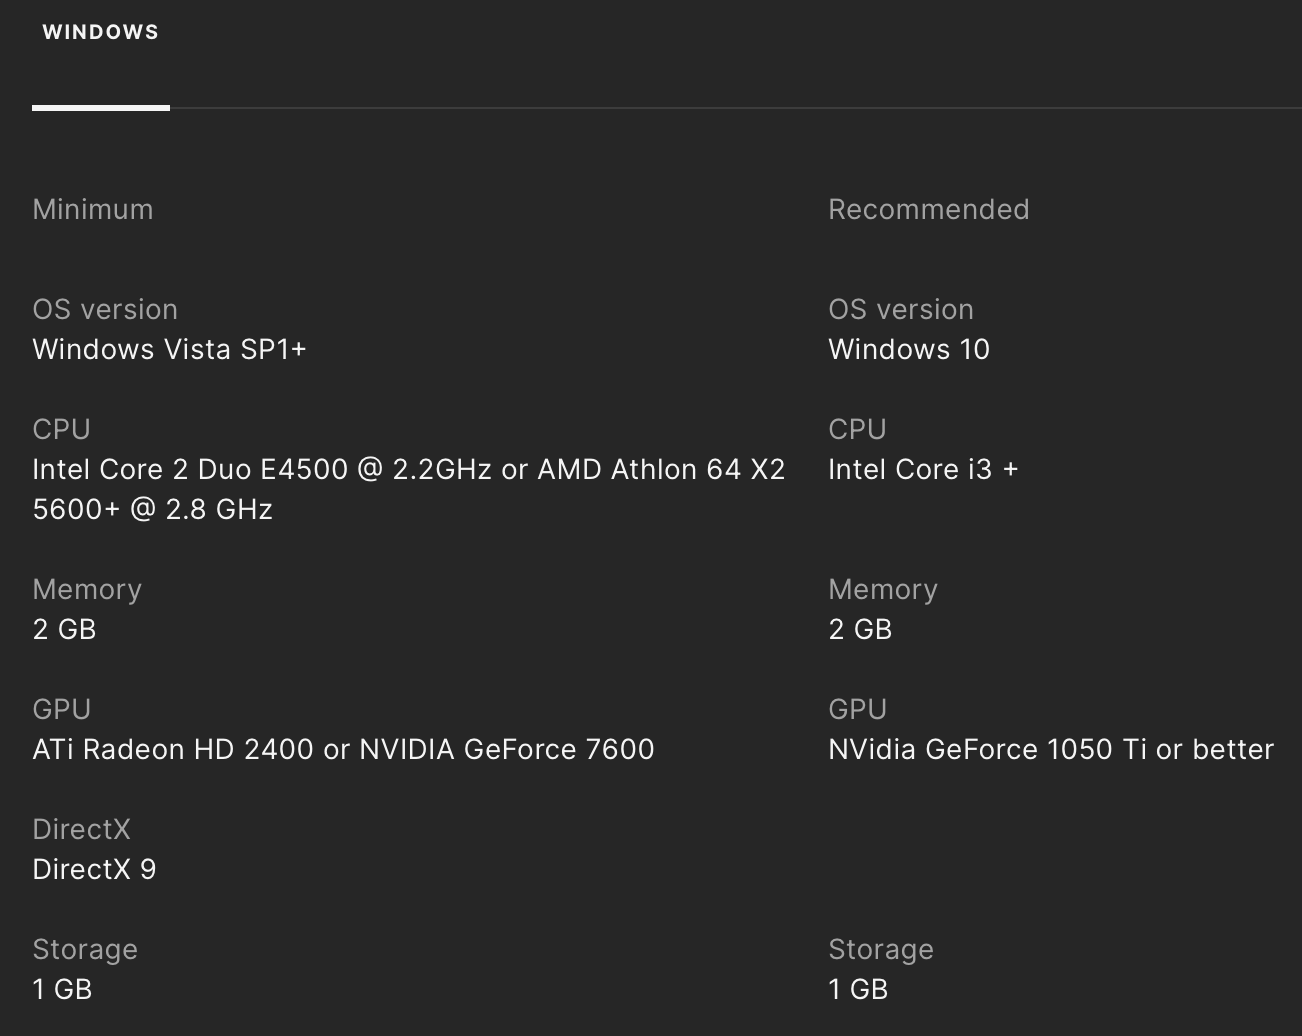Click the CPU label under Recommended

(x=857, y=429)
